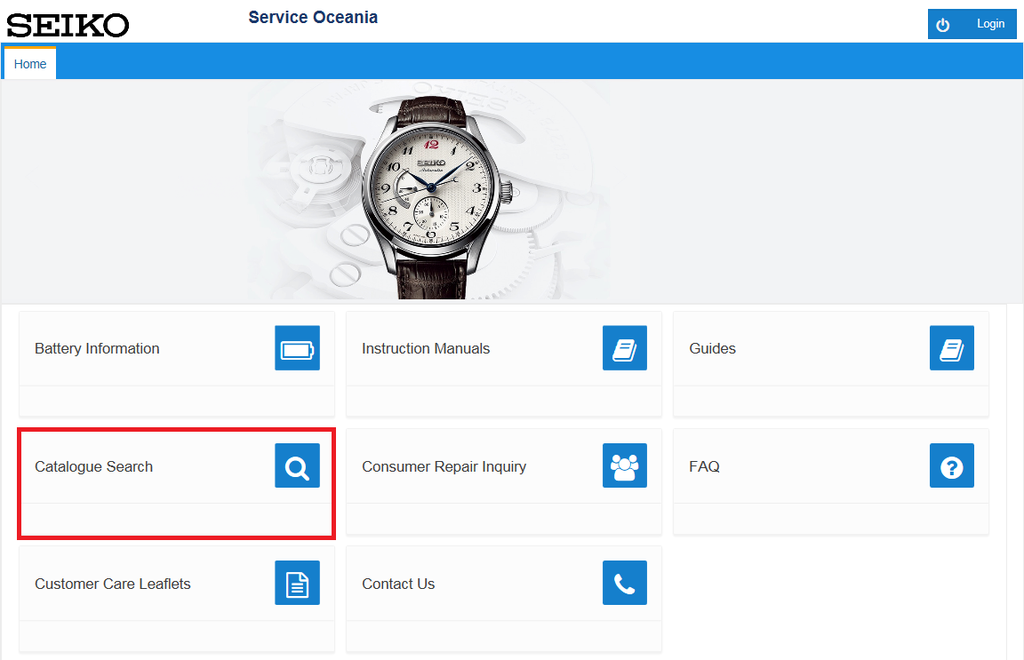Select the Catalogue Search text label
This screenshot has width=1024, height=660.
click(94, 467)
